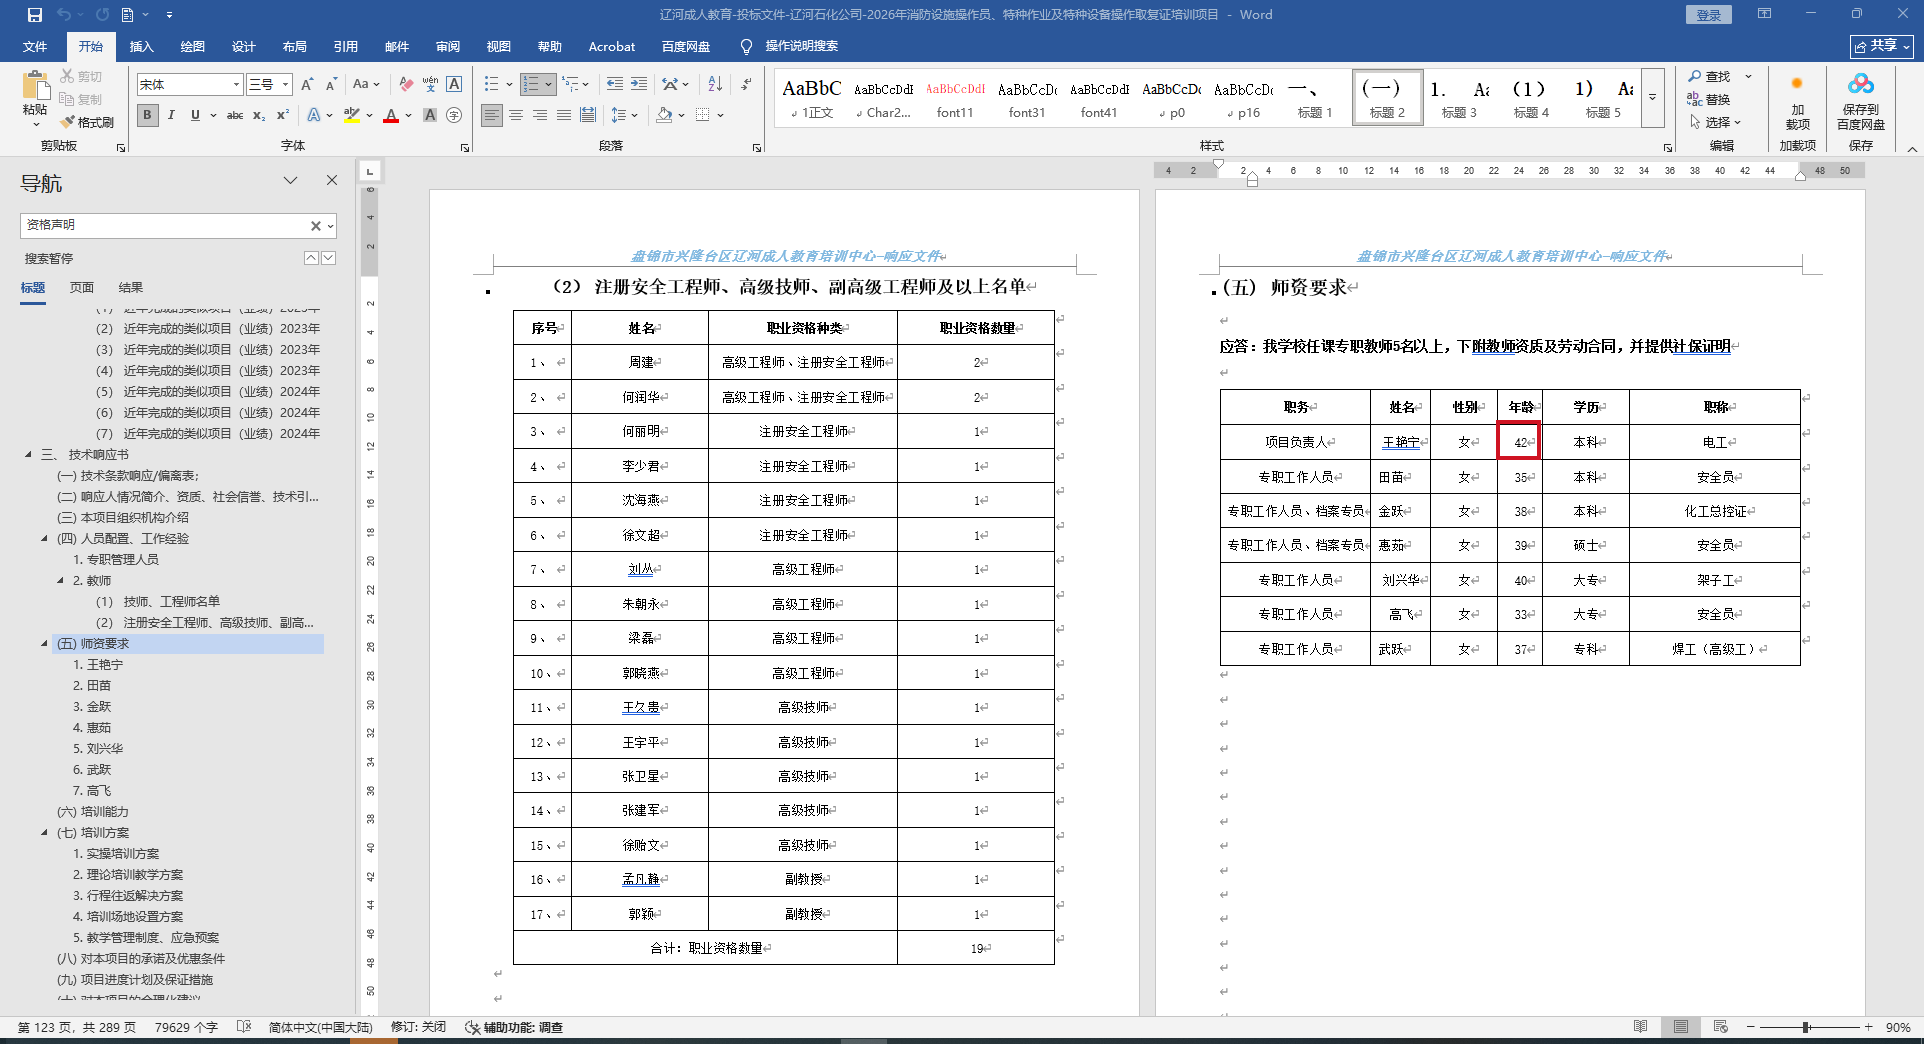Apply yellow text highlight color

pyautogui.click(x=351, y=115)
